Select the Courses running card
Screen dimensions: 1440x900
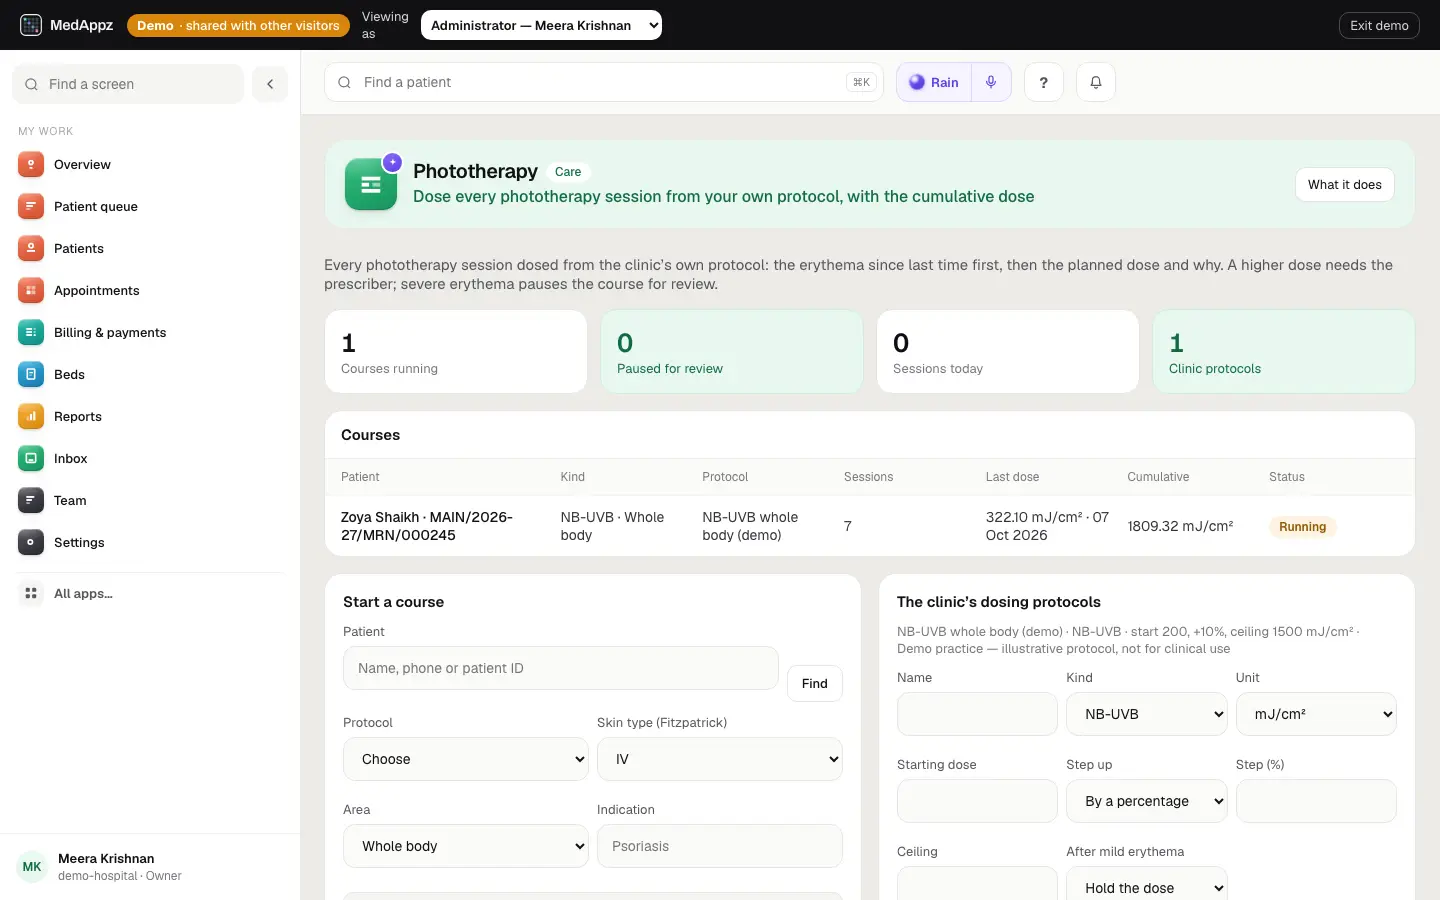456,351
